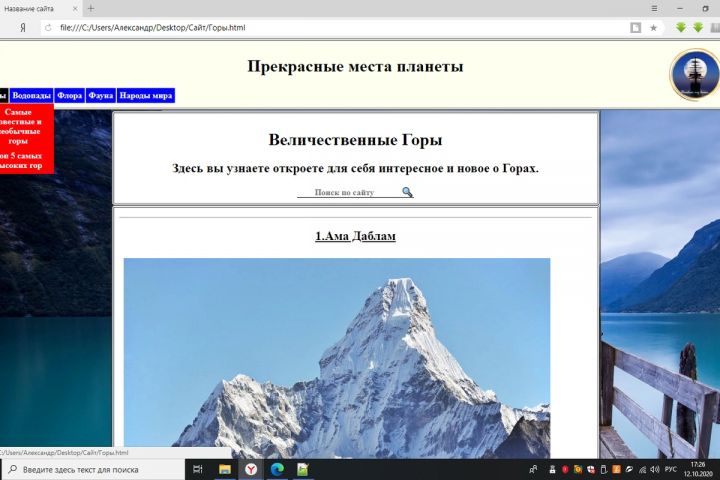This screenshot has height=480, width=720.
Task: Click the red shield antivirus tray icon
Action: tap(565, 469)
